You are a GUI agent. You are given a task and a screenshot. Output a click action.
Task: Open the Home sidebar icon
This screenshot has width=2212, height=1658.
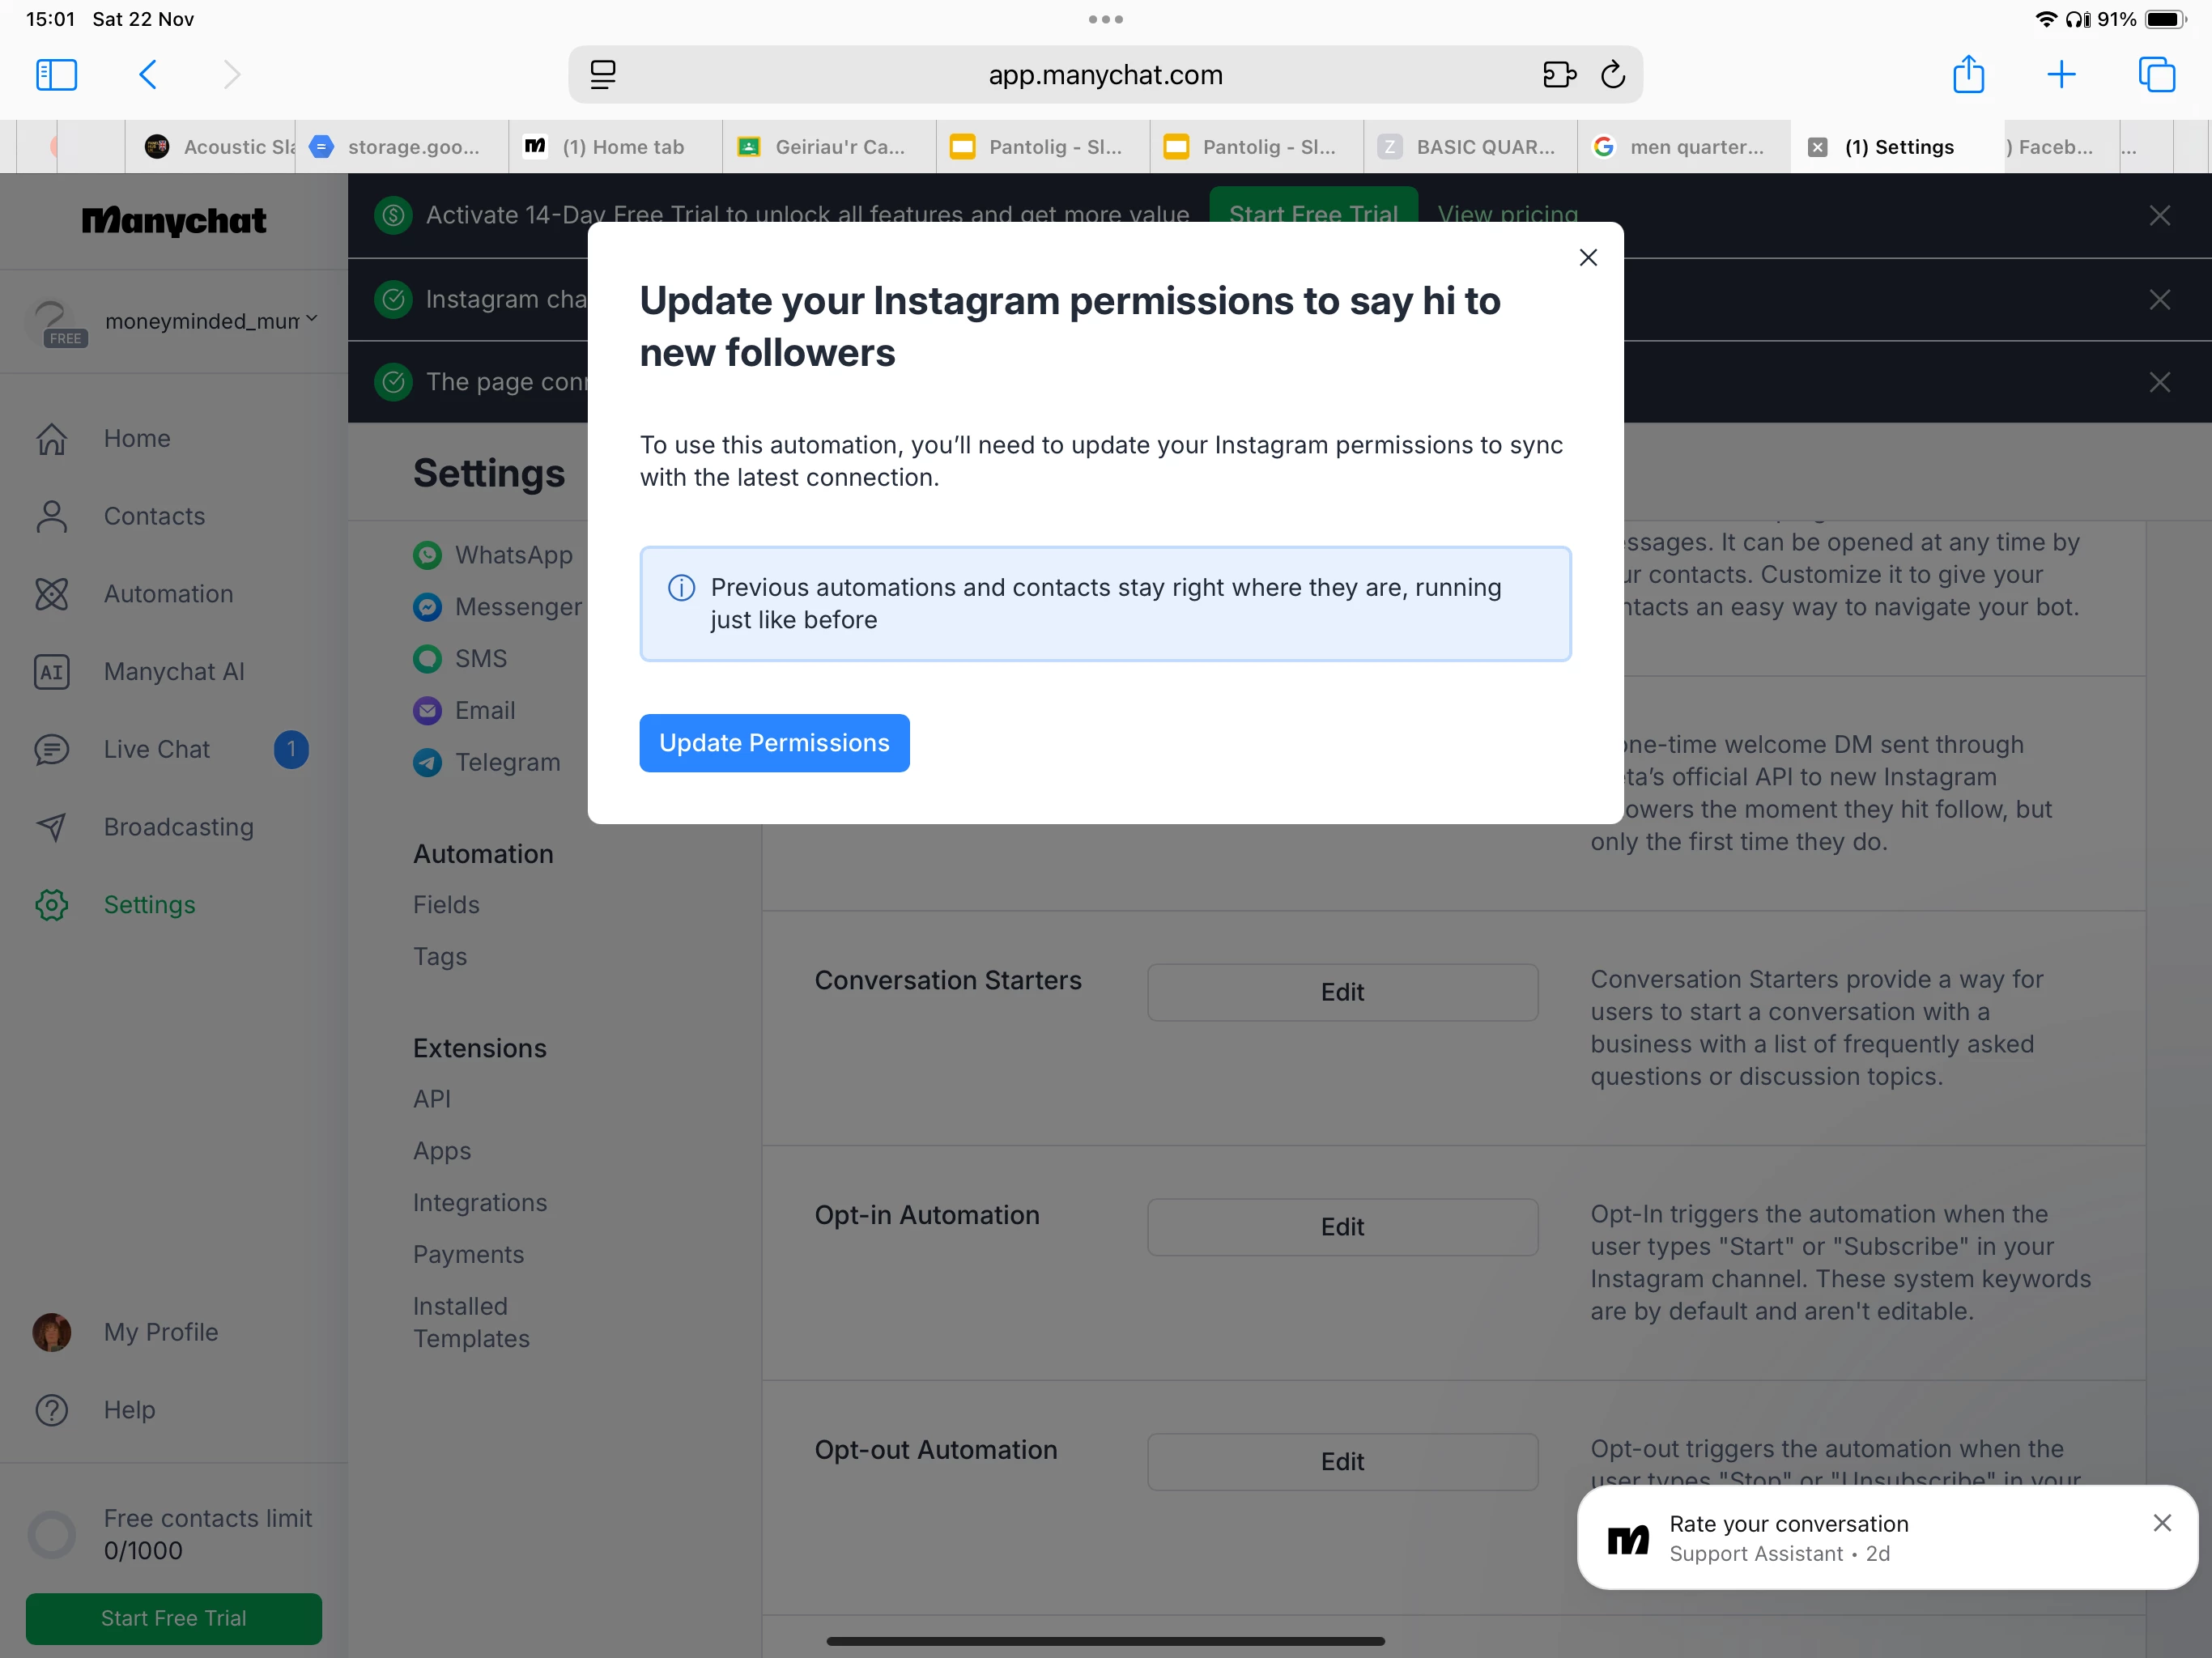(52, 438)
